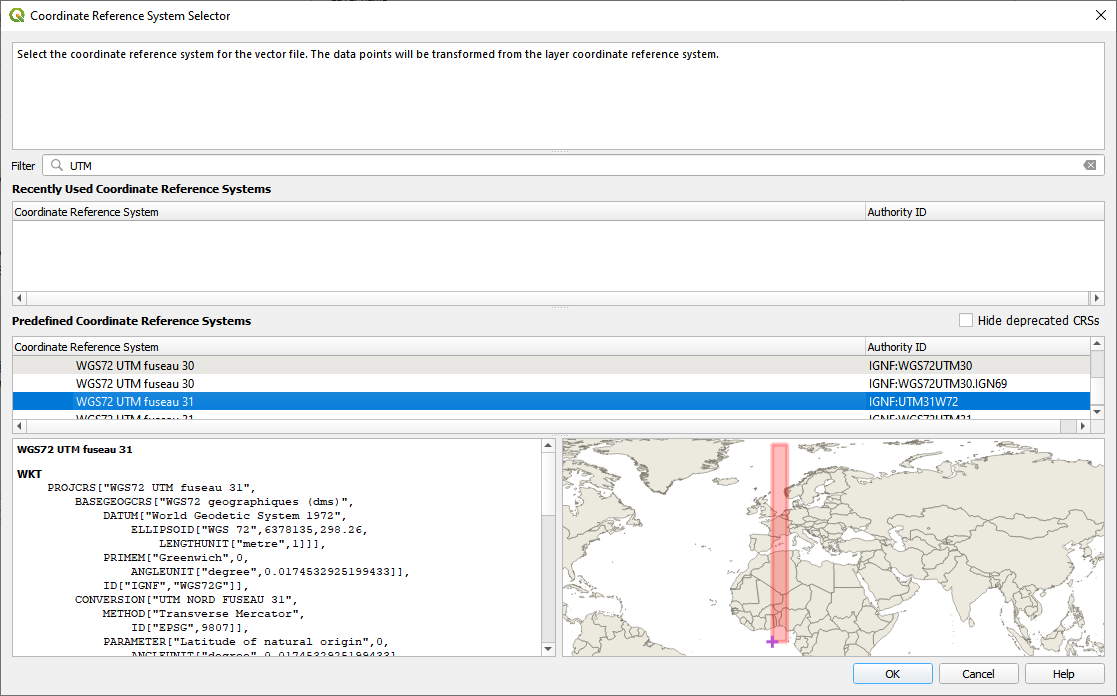1117x696 pixels.
Task: Click right arrow of recent list scrollbar
Action: [x=1097, y=298]
